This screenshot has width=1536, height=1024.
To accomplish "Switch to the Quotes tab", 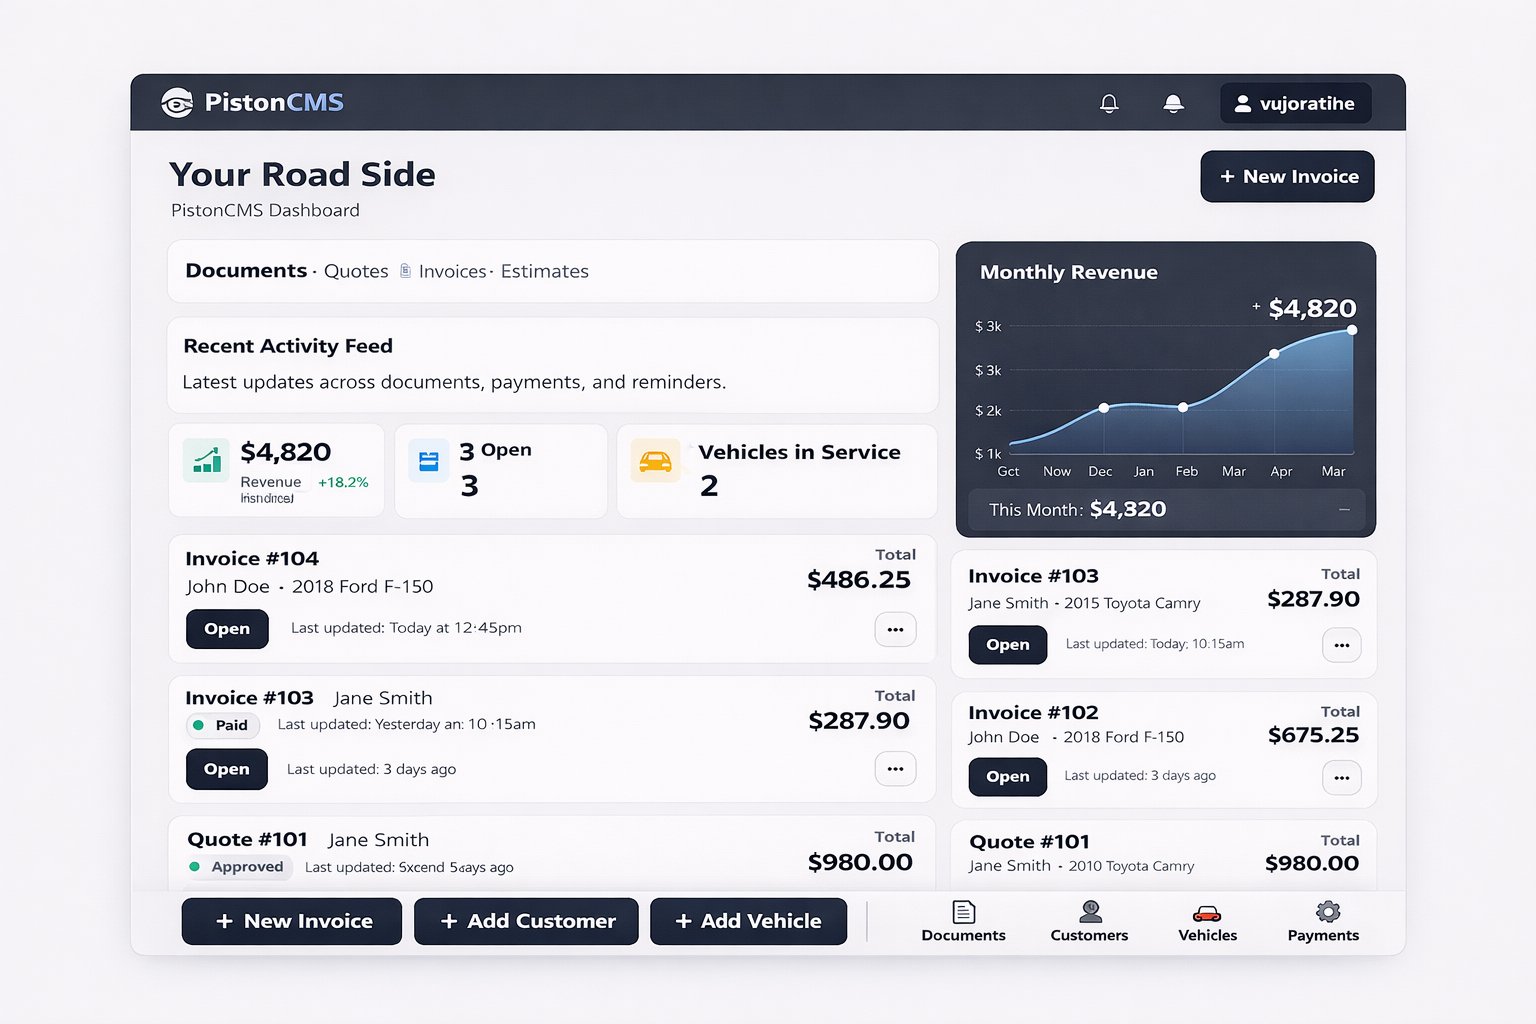I will tap(355, 271).
